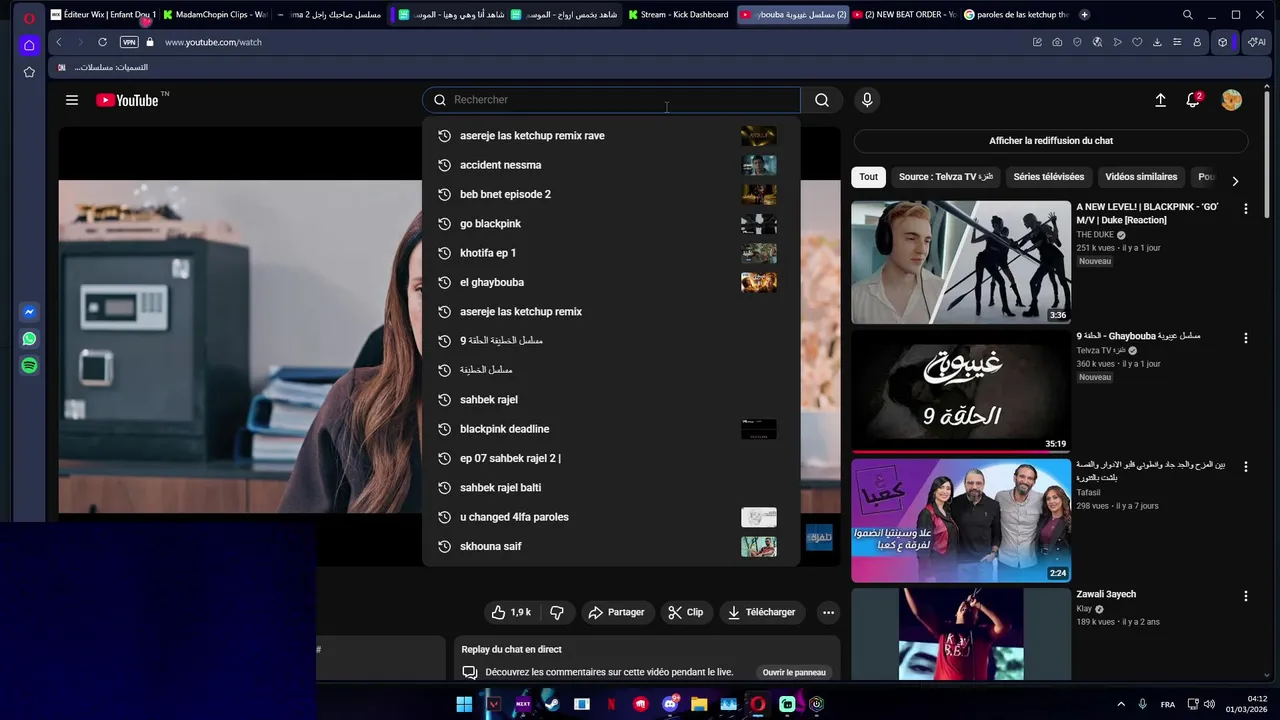The height and width of the screenshot is (720, 1280).
Task: Open the YouTube account avatar menu
Action: 1232,100
